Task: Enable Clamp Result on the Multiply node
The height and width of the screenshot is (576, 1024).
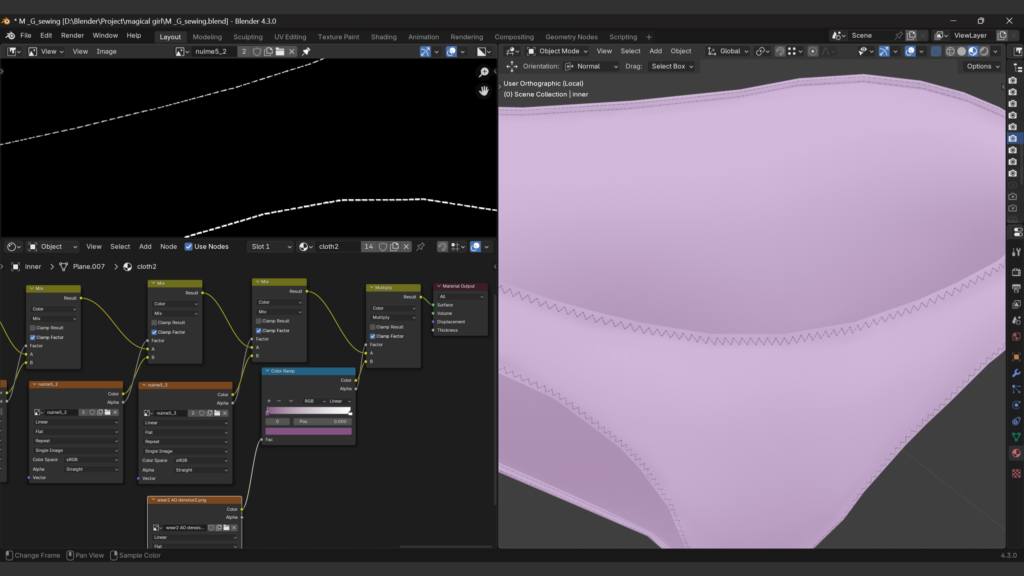Action: [372, 327]
